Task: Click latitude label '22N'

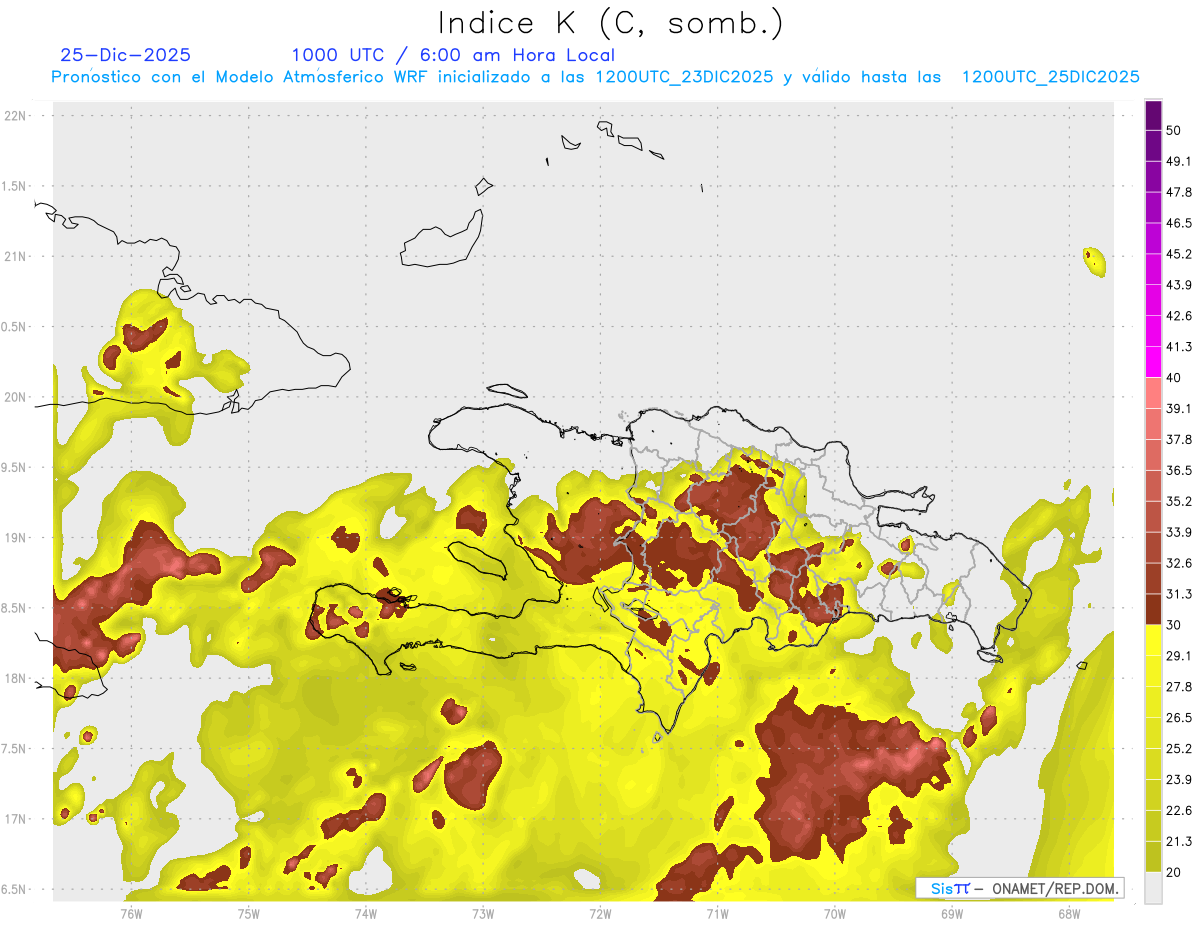Action: 17,116
